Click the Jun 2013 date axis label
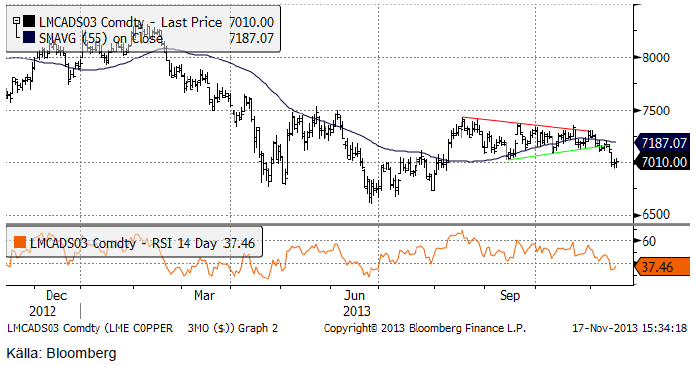This screenshot has height=365, width=696. [x=356, y=303]
